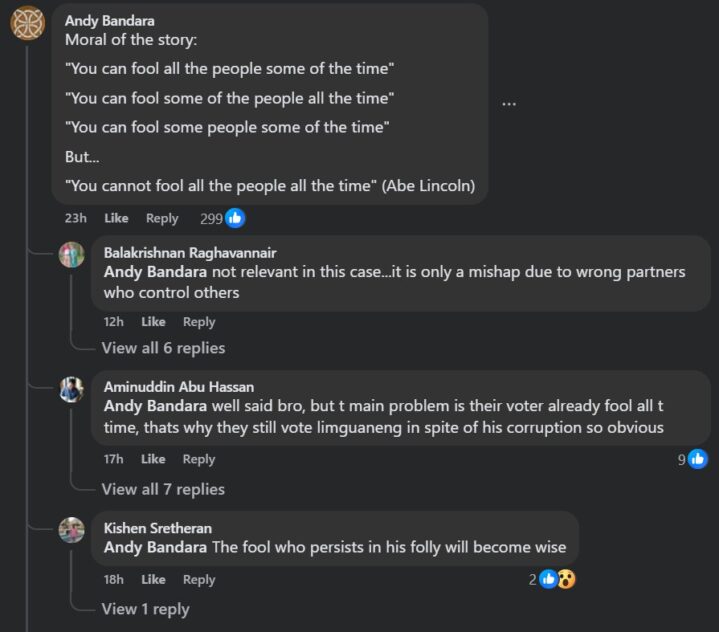Click the Balakrishnan Raghavannair name link
Image resolution: width=719 pixels, height=632 pixels.
click(x=190, y=253)
